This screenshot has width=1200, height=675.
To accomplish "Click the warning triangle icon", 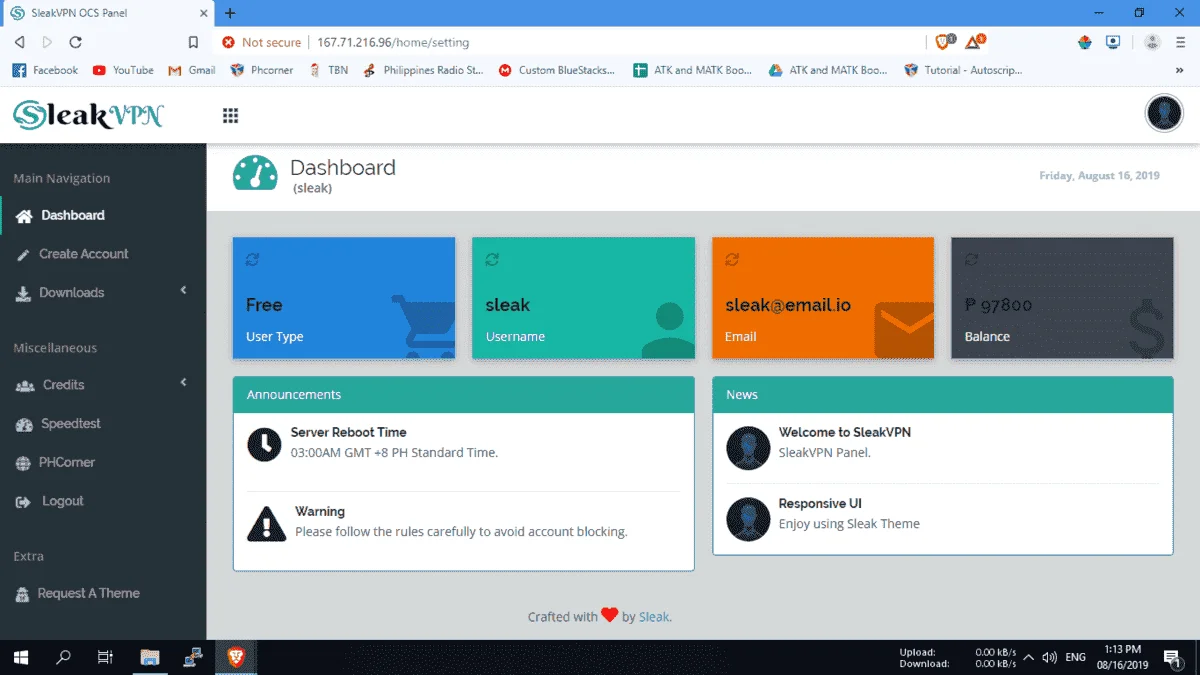I will (x=266, y=523).
